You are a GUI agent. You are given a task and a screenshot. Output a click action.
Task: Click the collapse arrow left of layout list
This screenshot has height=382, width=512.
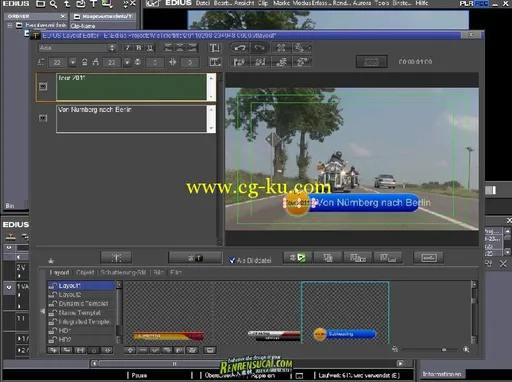tap(42, 311)
